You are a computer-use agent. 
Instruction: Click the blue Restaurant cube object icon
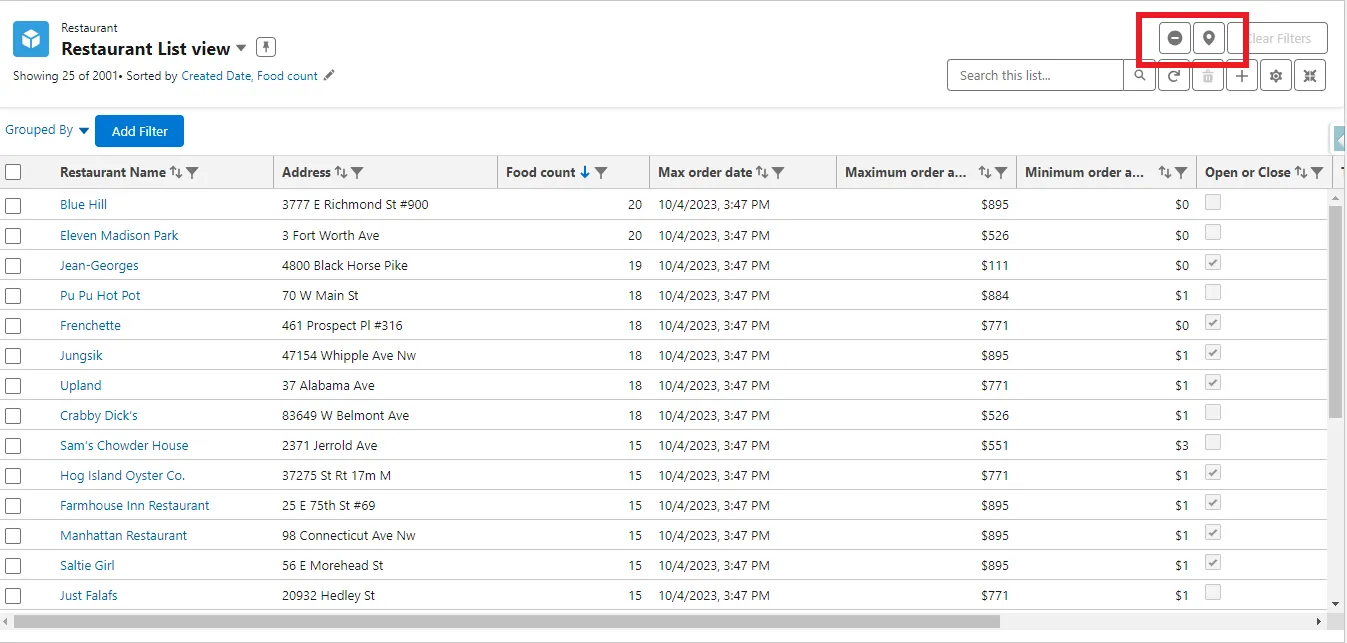pyautogui.click(x=31, y=39)
